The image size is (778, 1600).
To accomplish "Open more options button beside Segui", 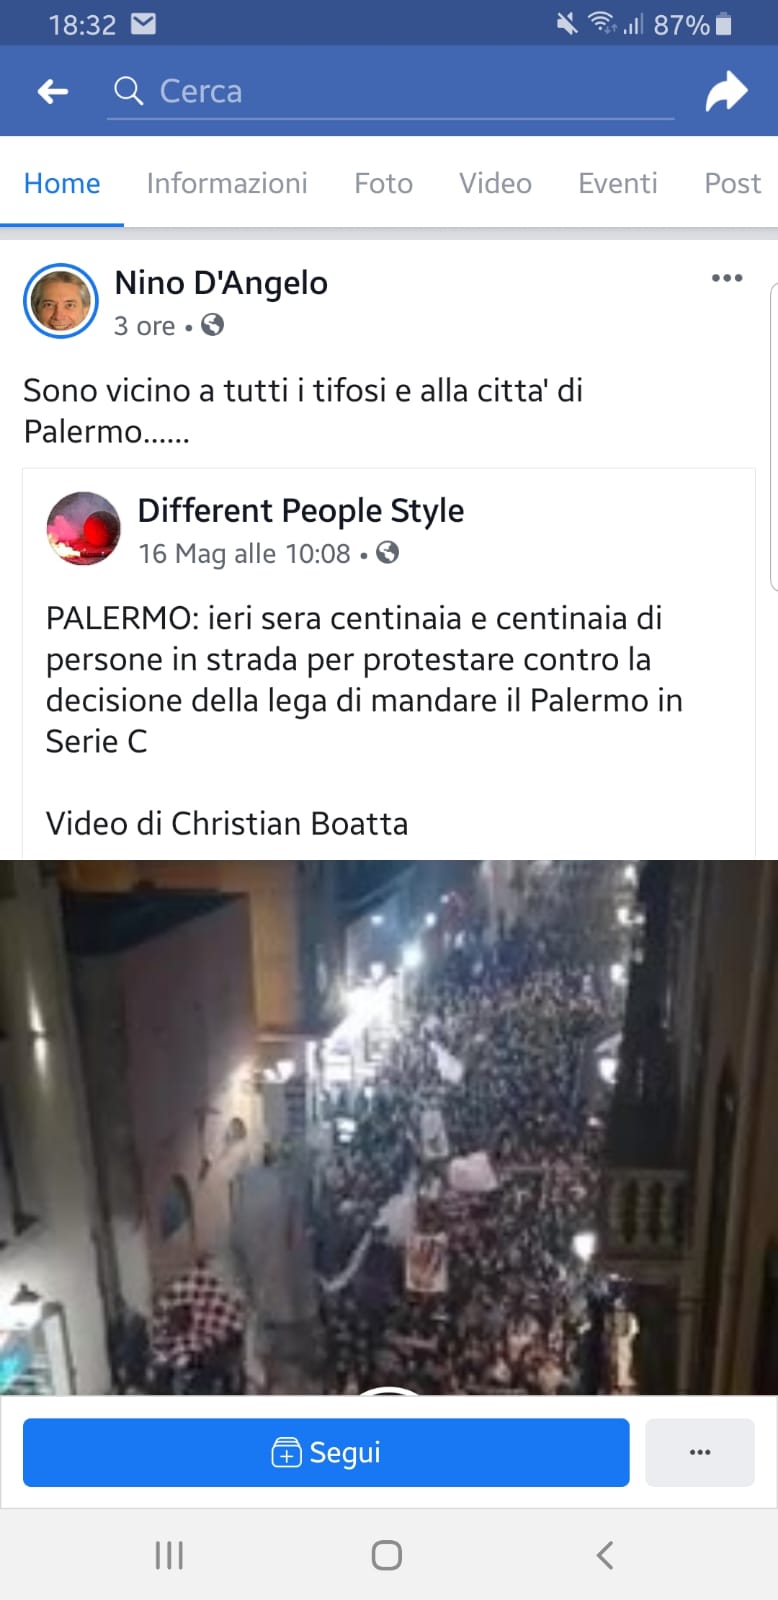I will pyautogui.click(x=700, y=1452).
